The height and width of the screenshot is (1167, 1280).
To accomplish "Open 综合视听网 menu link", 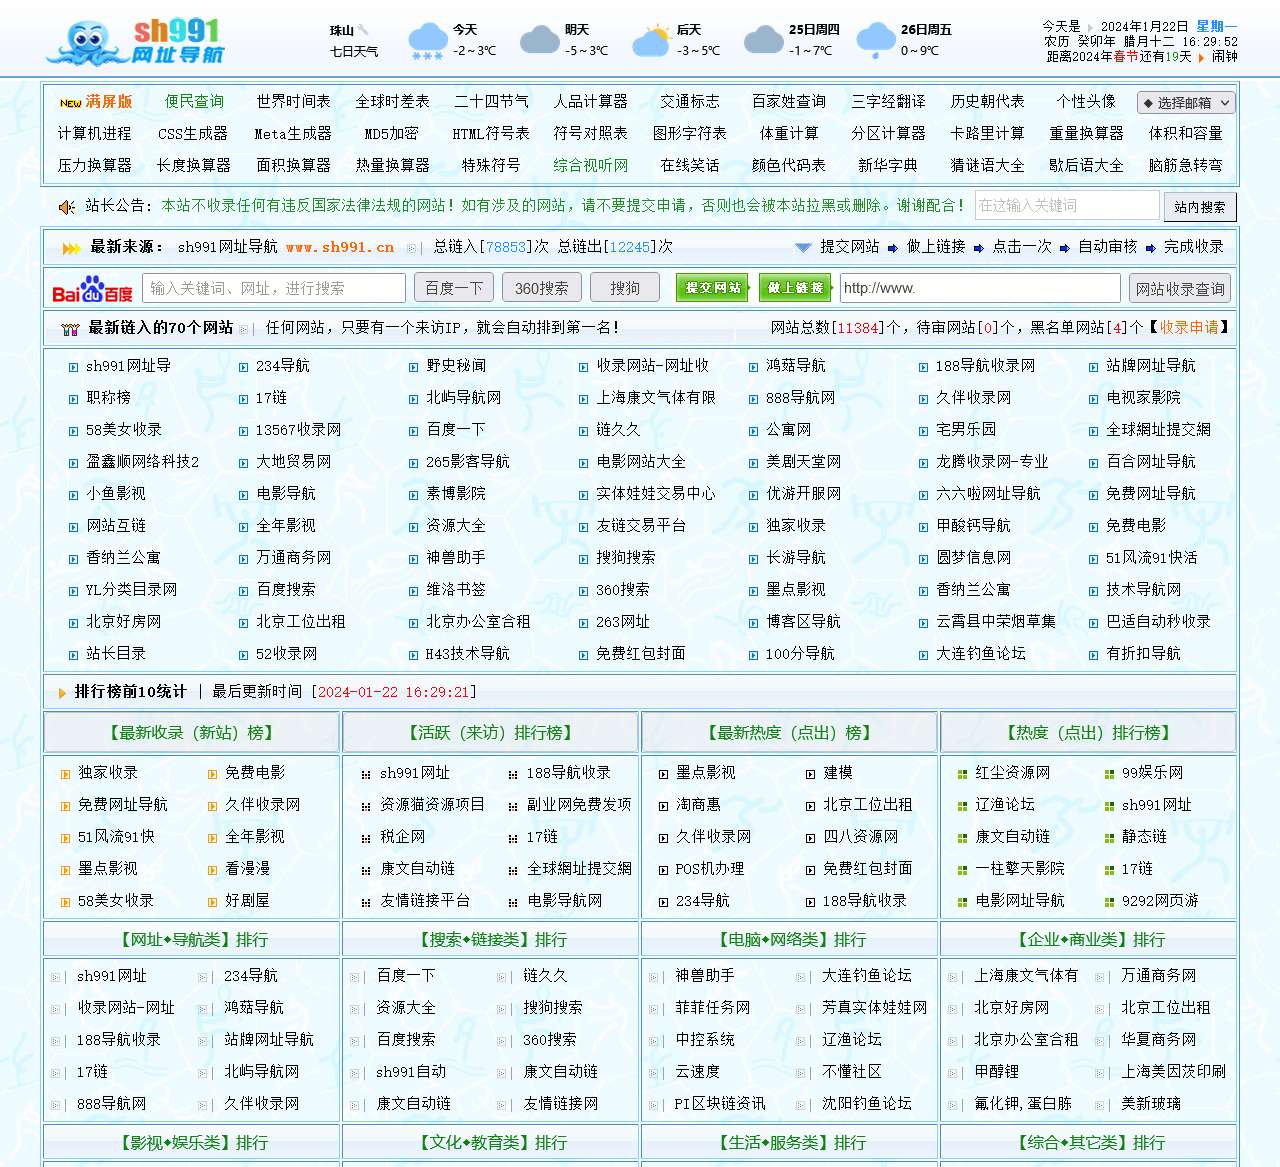I will click(590, 165).
